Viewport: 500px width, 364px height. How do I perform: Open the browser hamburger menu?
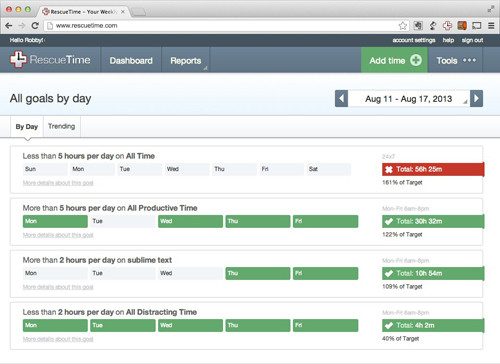(x=491, y=25)
